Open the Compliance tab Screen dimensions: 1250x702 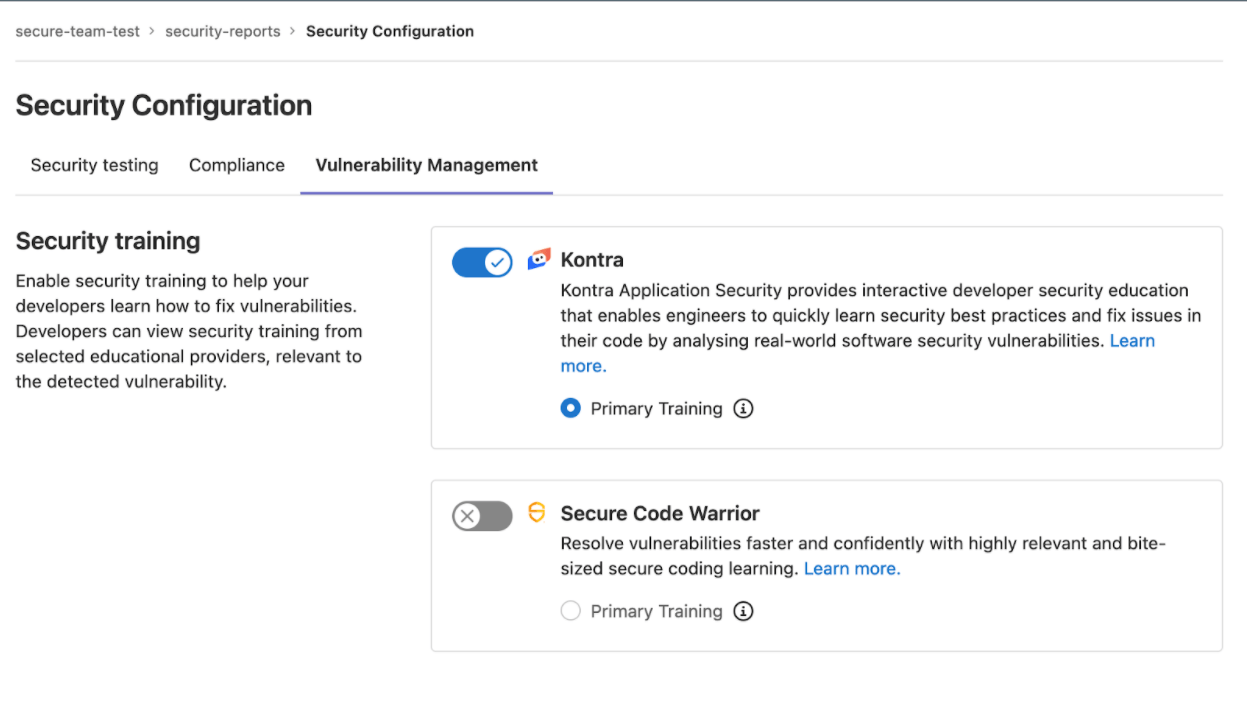[236, 165]
